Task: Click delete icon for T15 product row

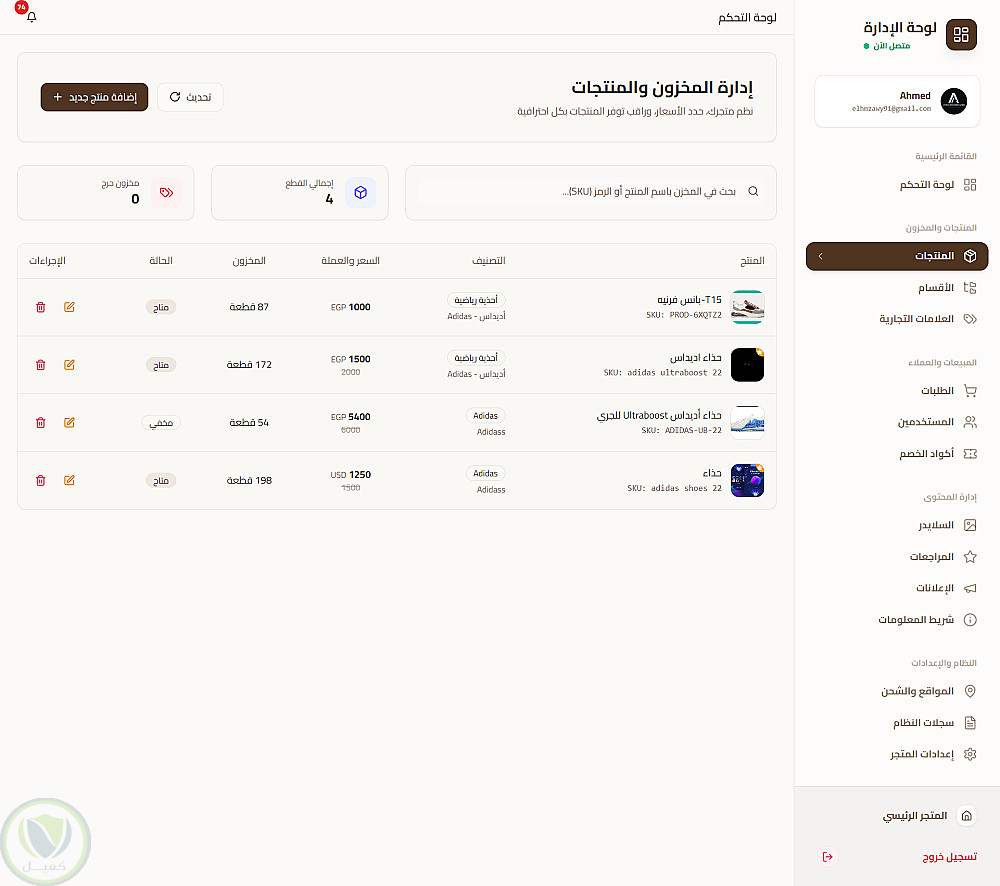Action: point(41,307)
